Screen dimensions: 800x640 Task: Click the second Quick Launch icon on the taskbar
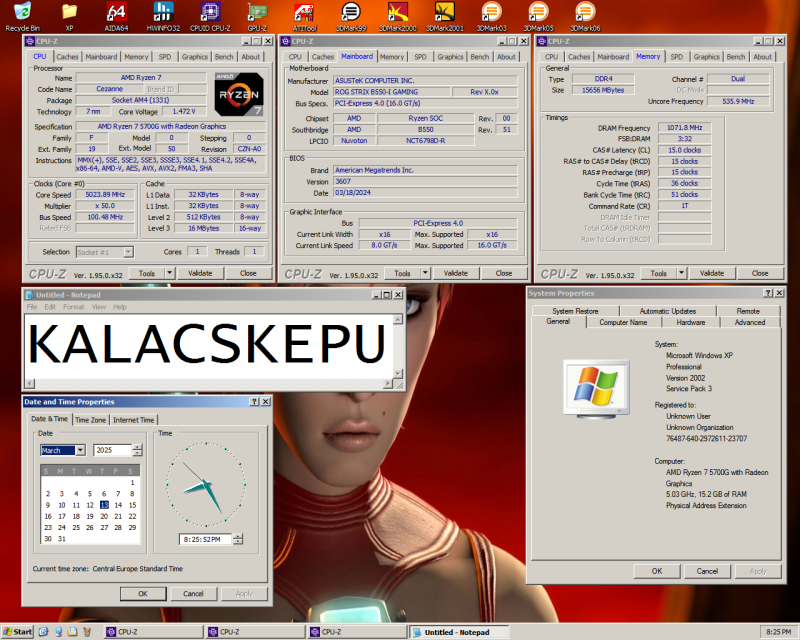58,632
